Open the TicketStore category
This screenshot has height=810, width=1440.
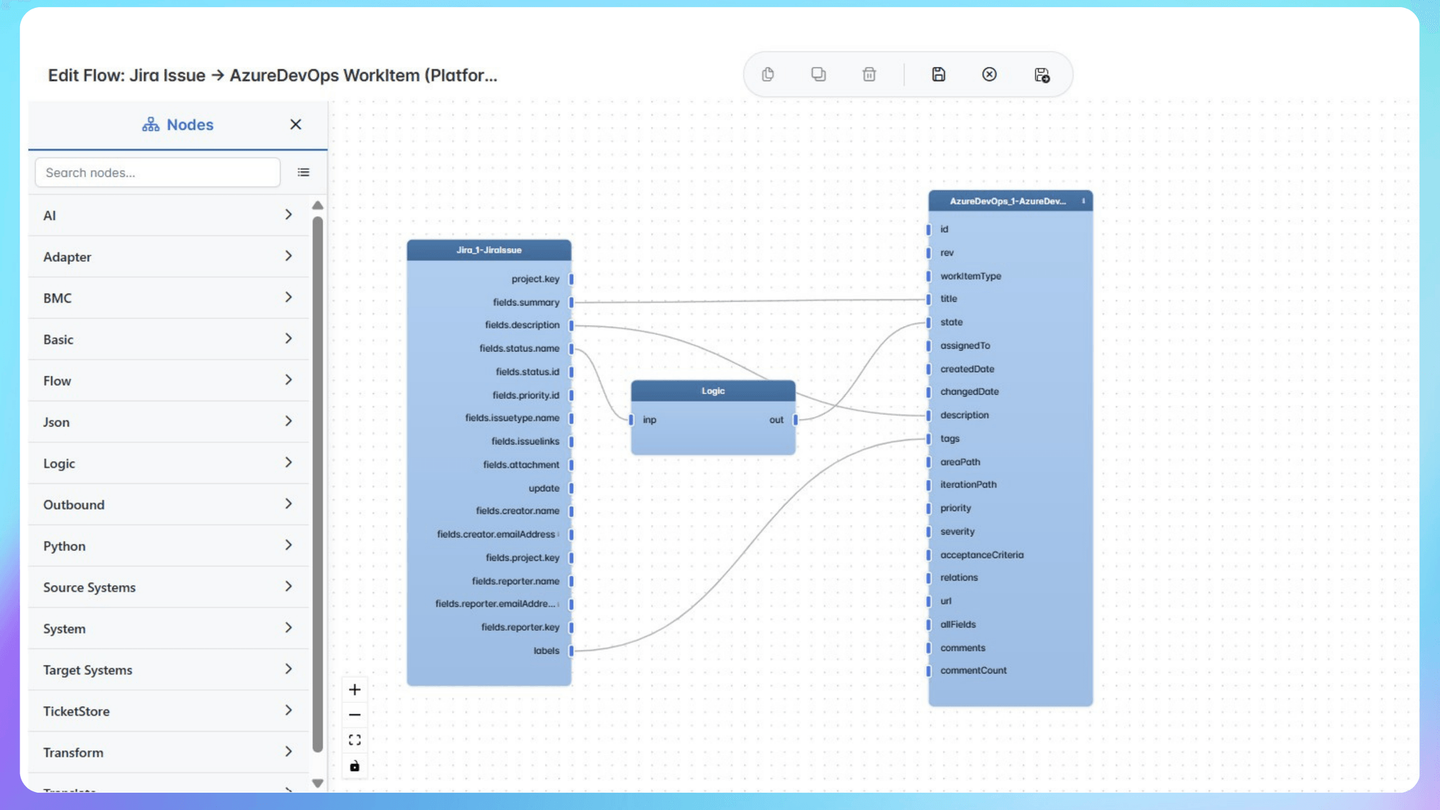(x=168, y=711)
